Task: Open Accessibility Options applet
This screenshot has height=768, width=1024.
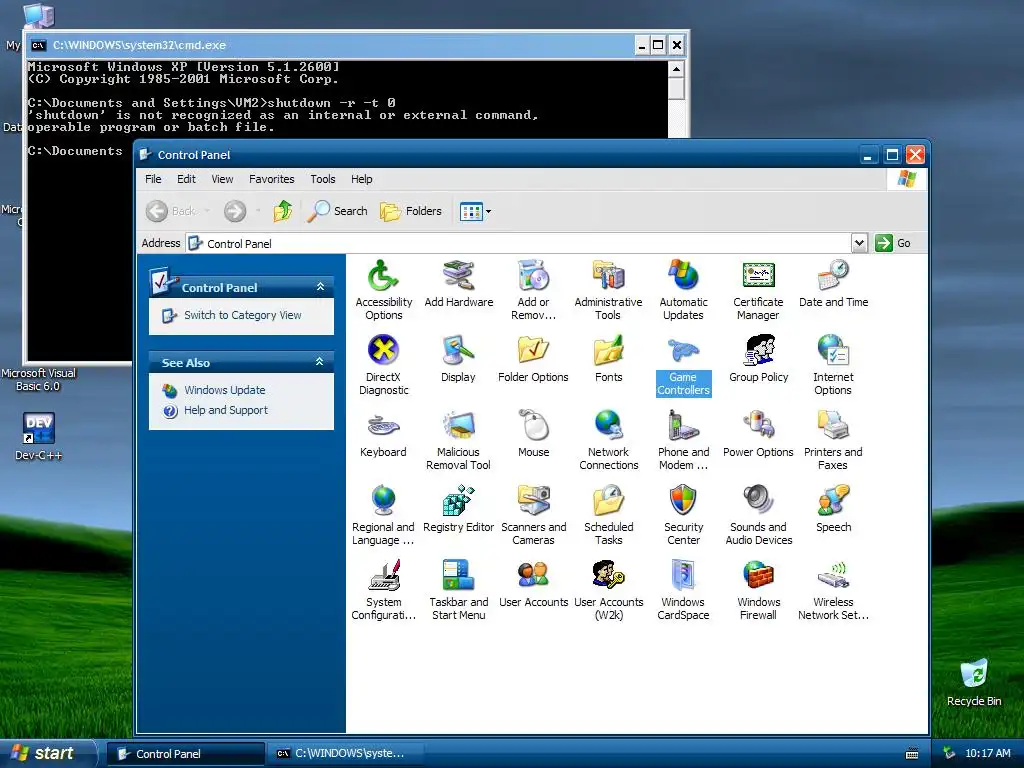Action: 383,290
